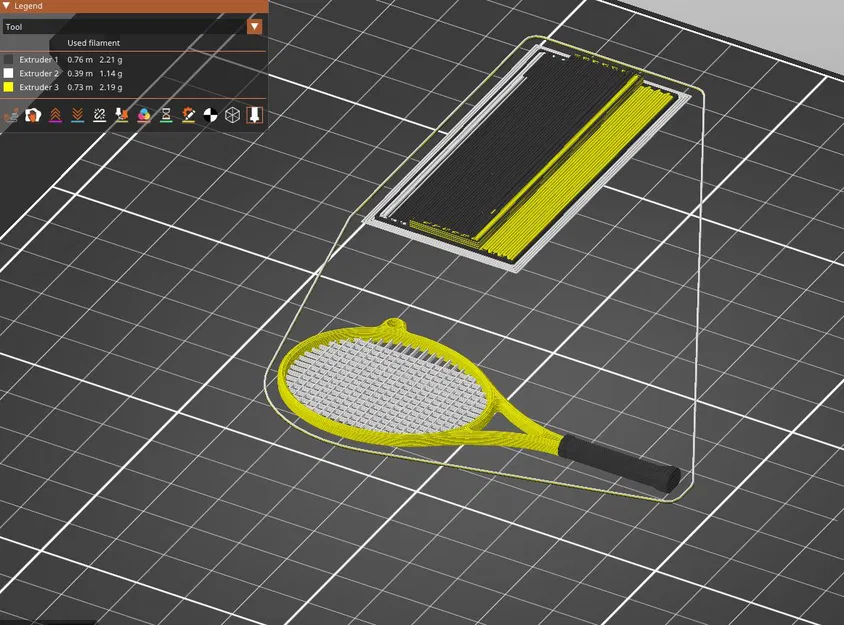Toggle pause print markers
This screenshot has width=844, height=625.
click(165, 115)
